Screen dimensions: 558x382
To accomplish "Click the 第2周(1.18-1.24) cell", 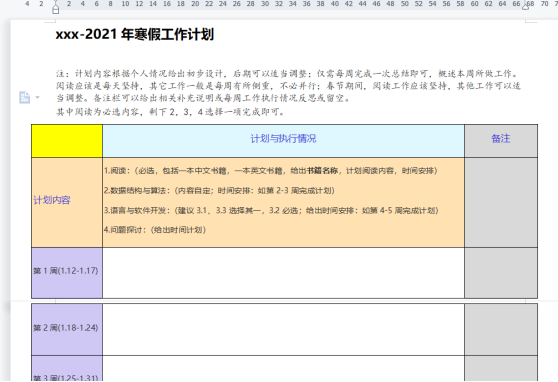I will coord(67,330).
